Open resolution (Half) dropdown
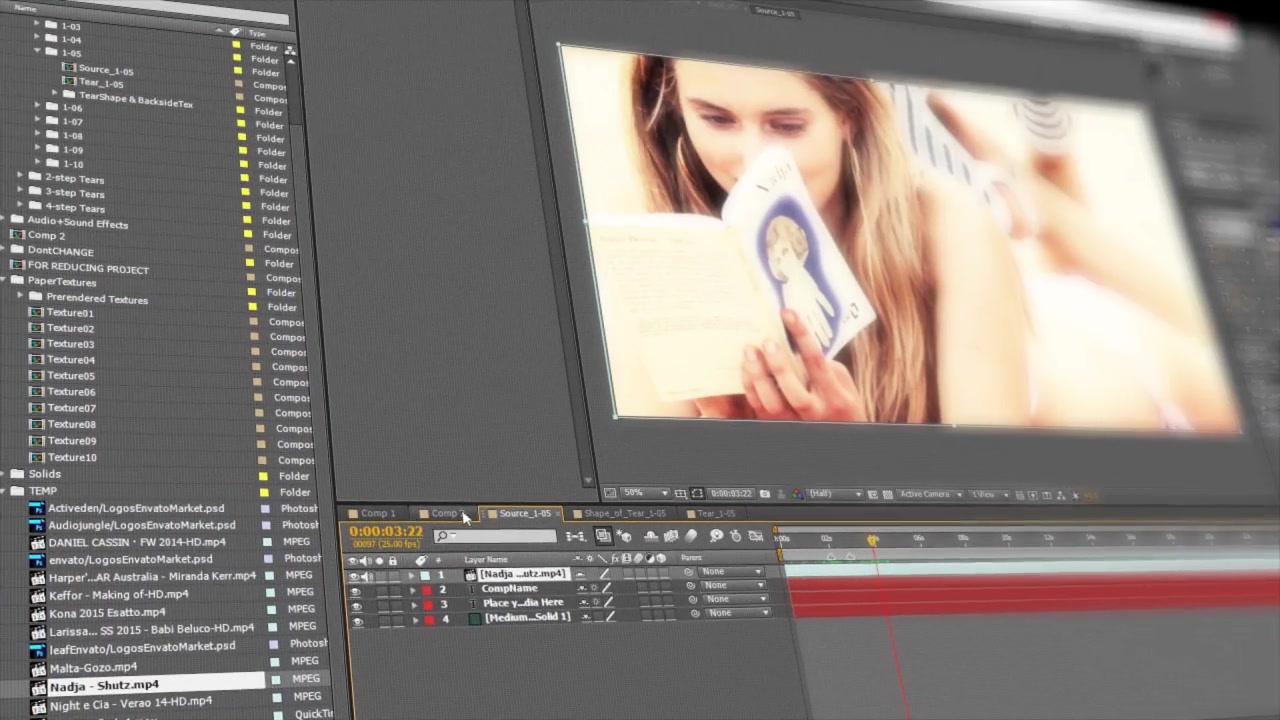 tap(834, 494)
